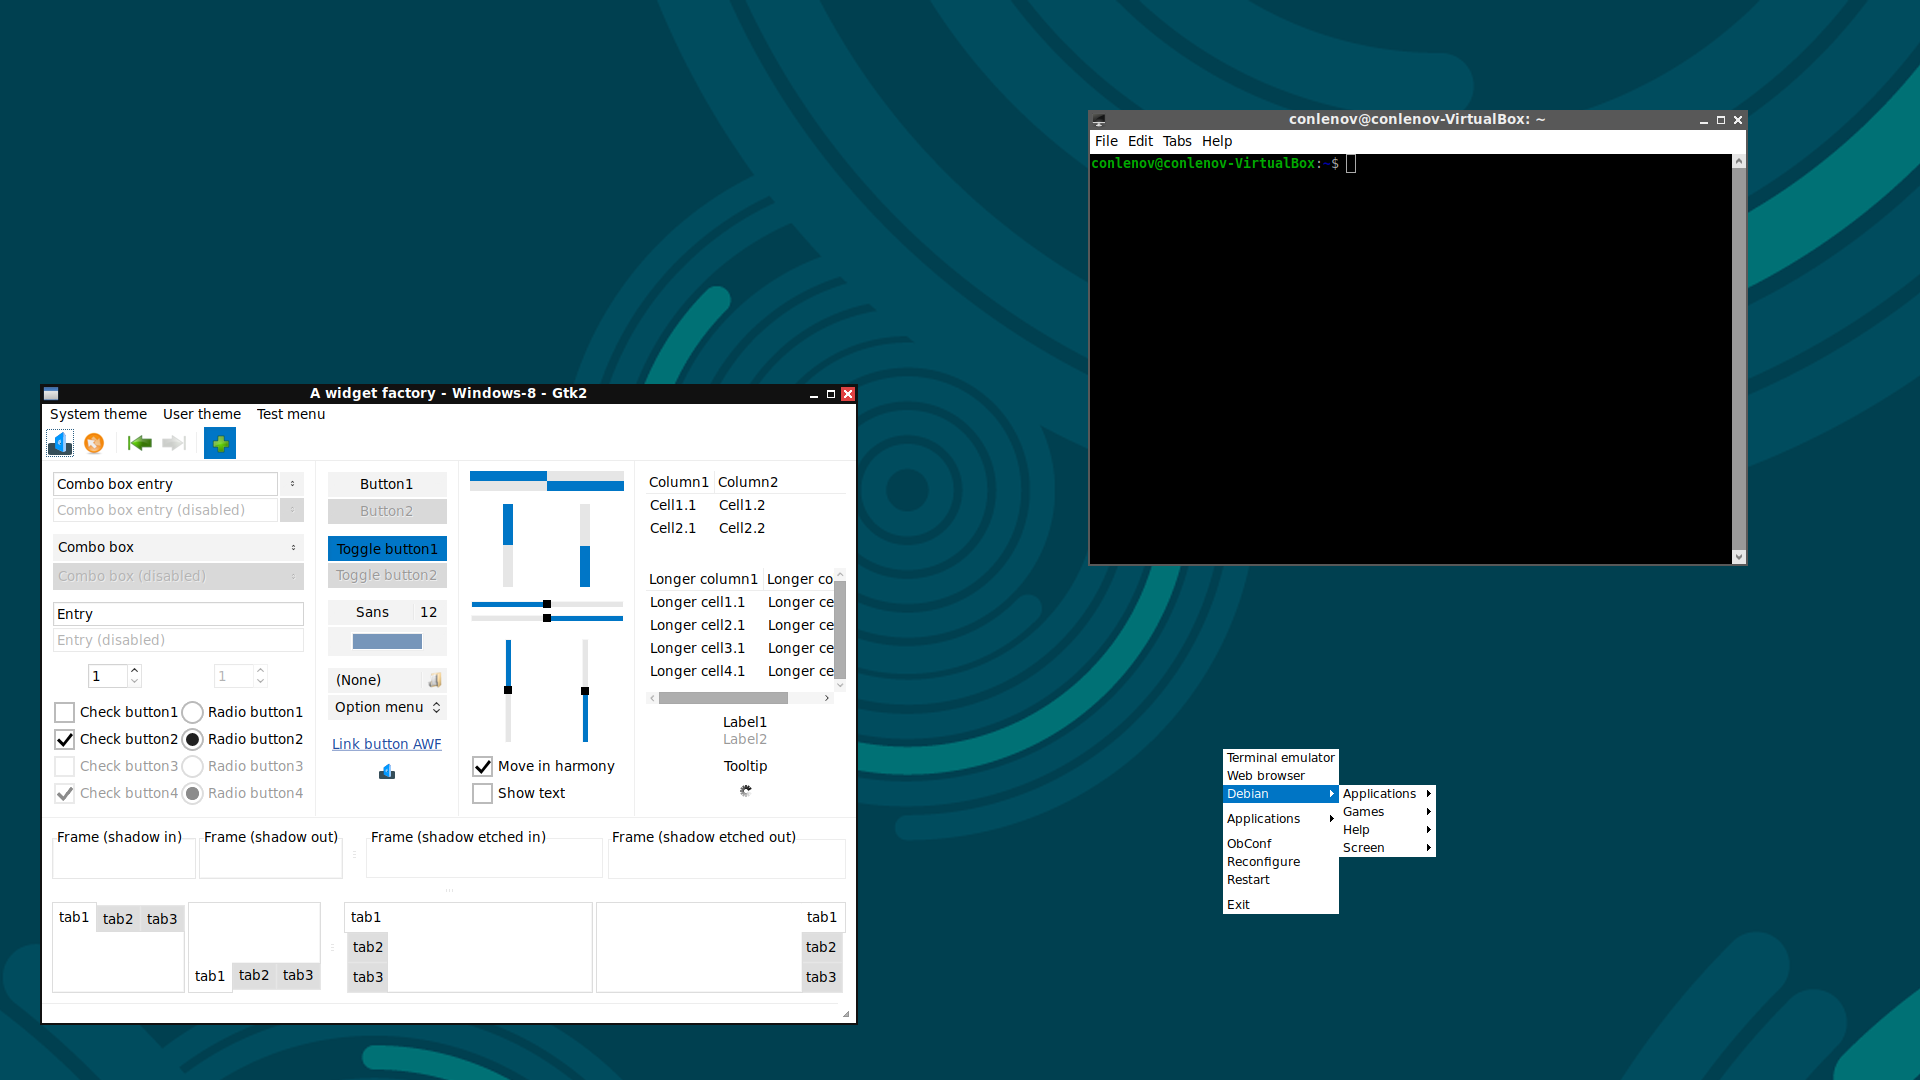The width and height of the screenshot is (1920, 1080).
Task: Select the Longer cell3.1 row
Action: point(740,648)
